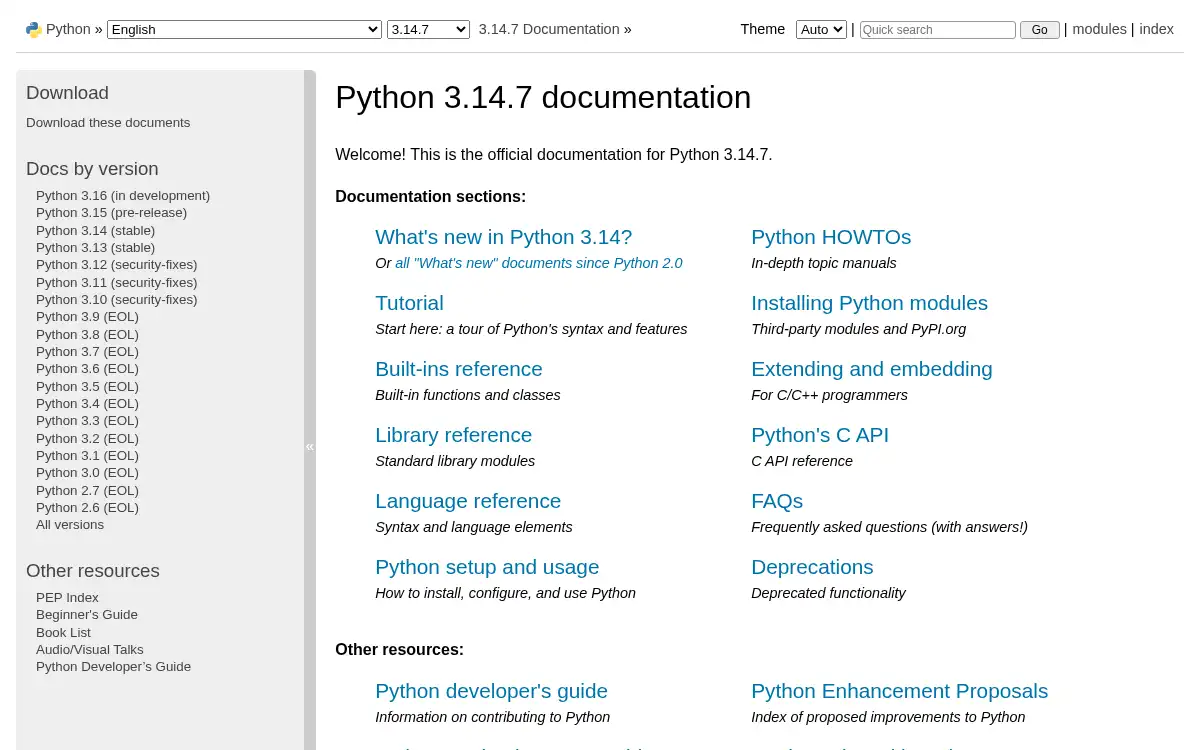This screenshot has width=1200, height=750.
Task: Open Python 3.8 (EOL) docs
Action: (x=87, y=335)
